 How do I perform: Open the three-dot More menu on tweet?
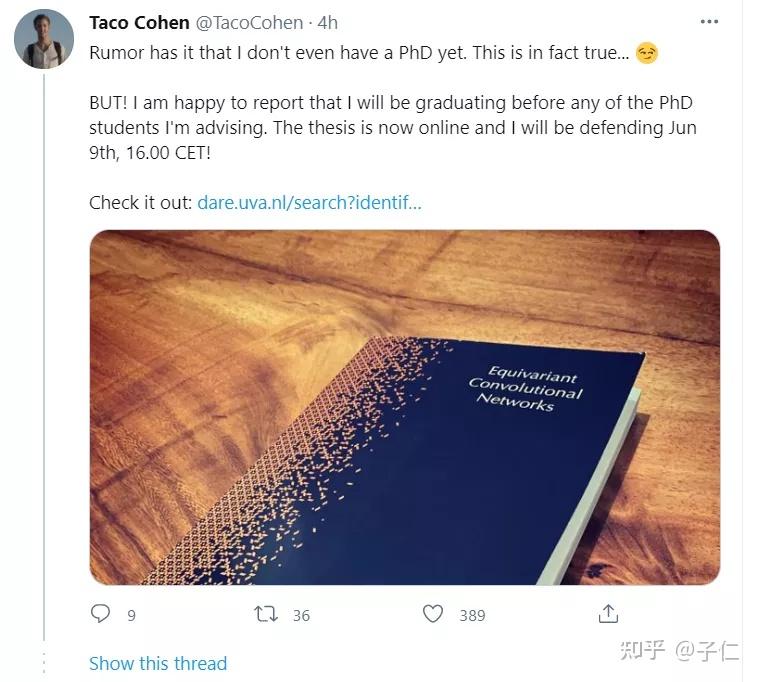[x=709, y=22]
